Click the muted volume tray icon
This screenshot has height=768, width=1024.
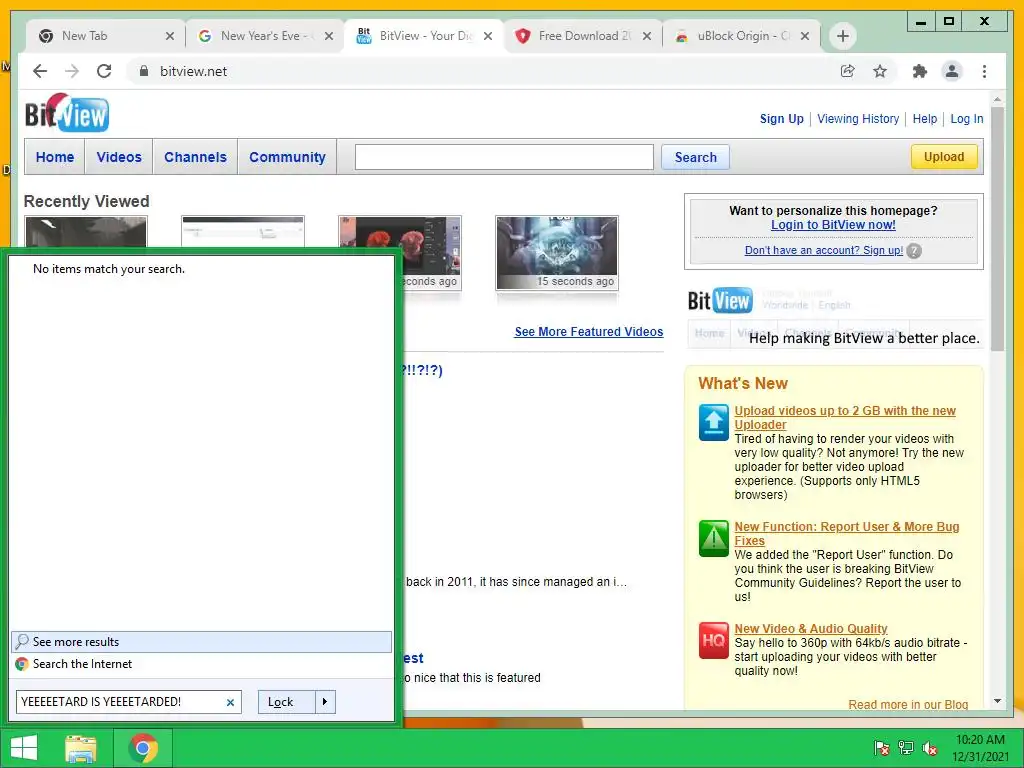930,748
